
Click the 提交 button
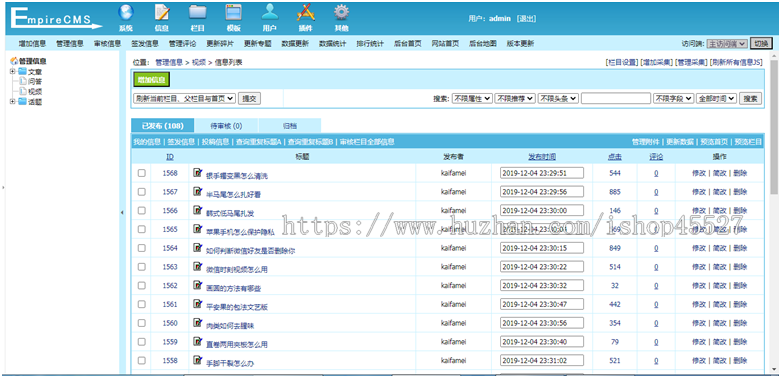[x=249, y=99]
